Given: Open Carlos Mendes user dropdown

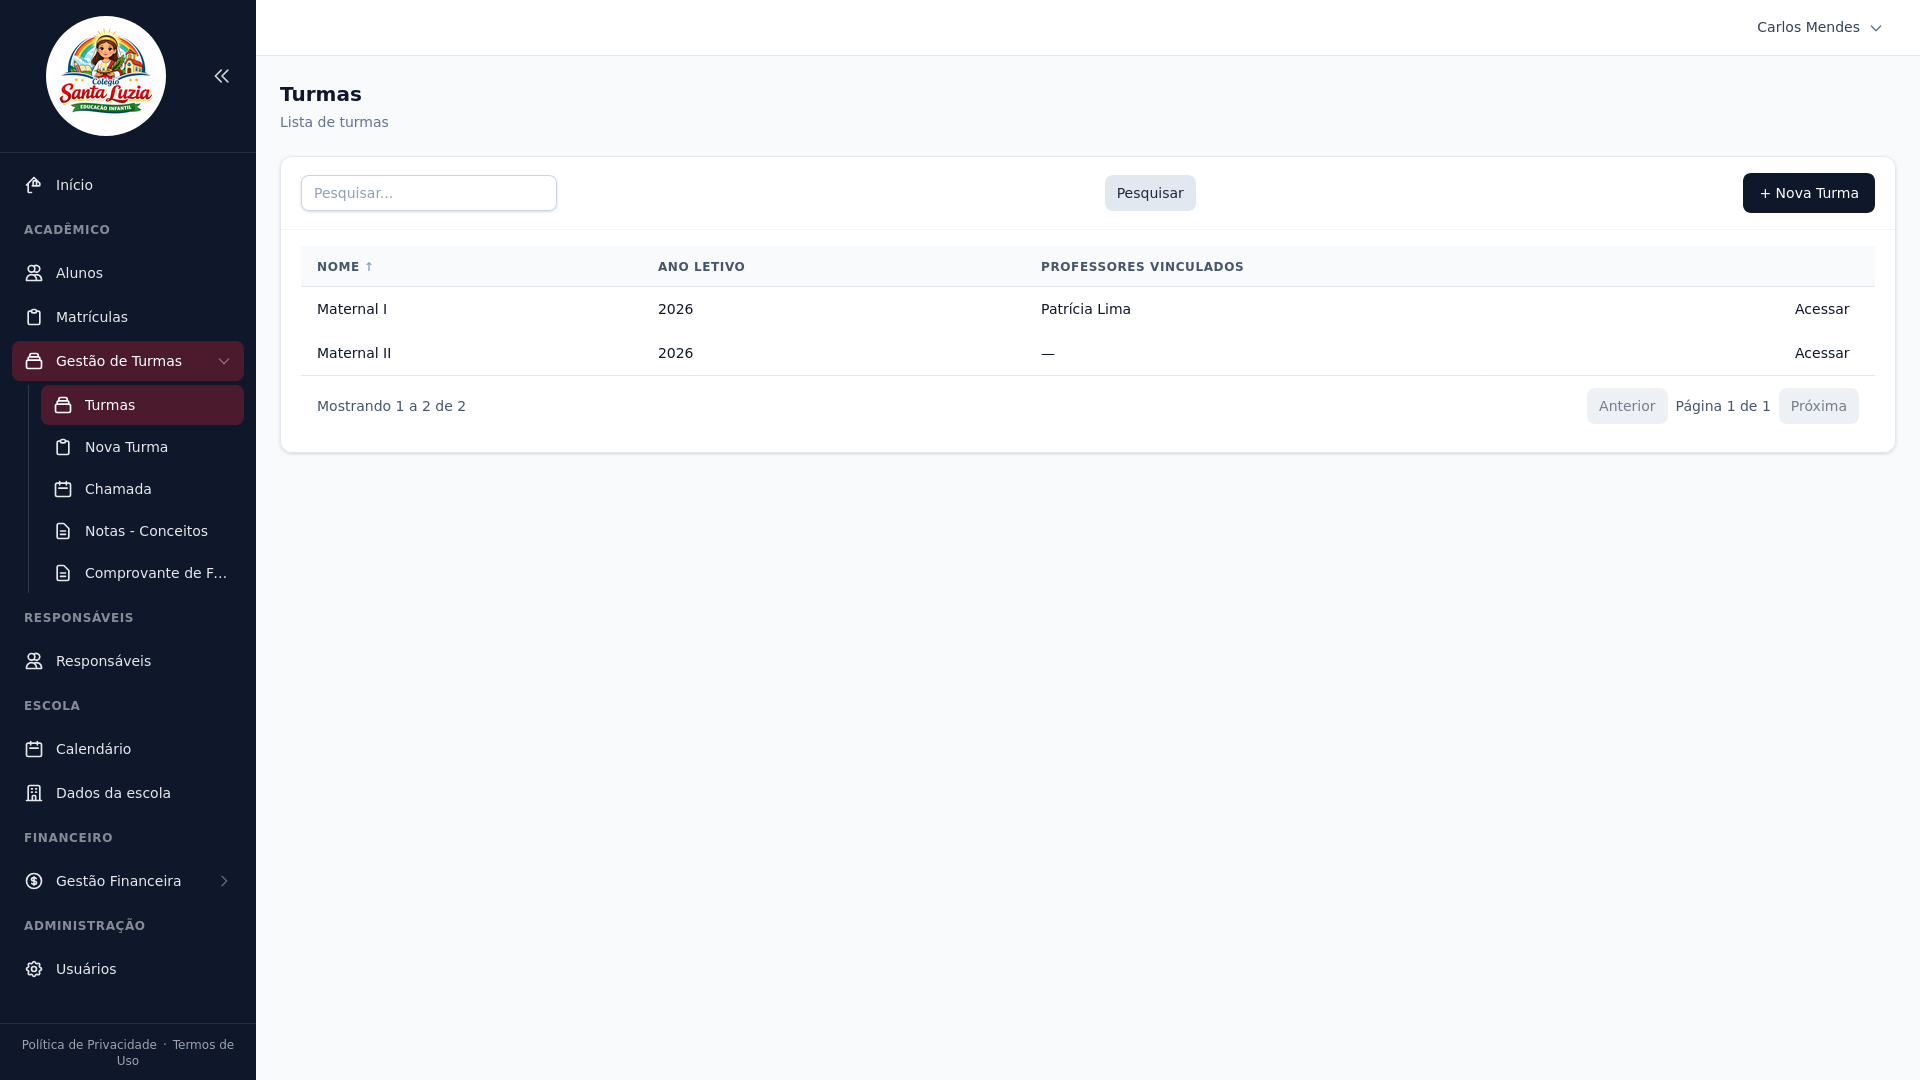Looking at the screenshot, I should tap(1818, 27).
